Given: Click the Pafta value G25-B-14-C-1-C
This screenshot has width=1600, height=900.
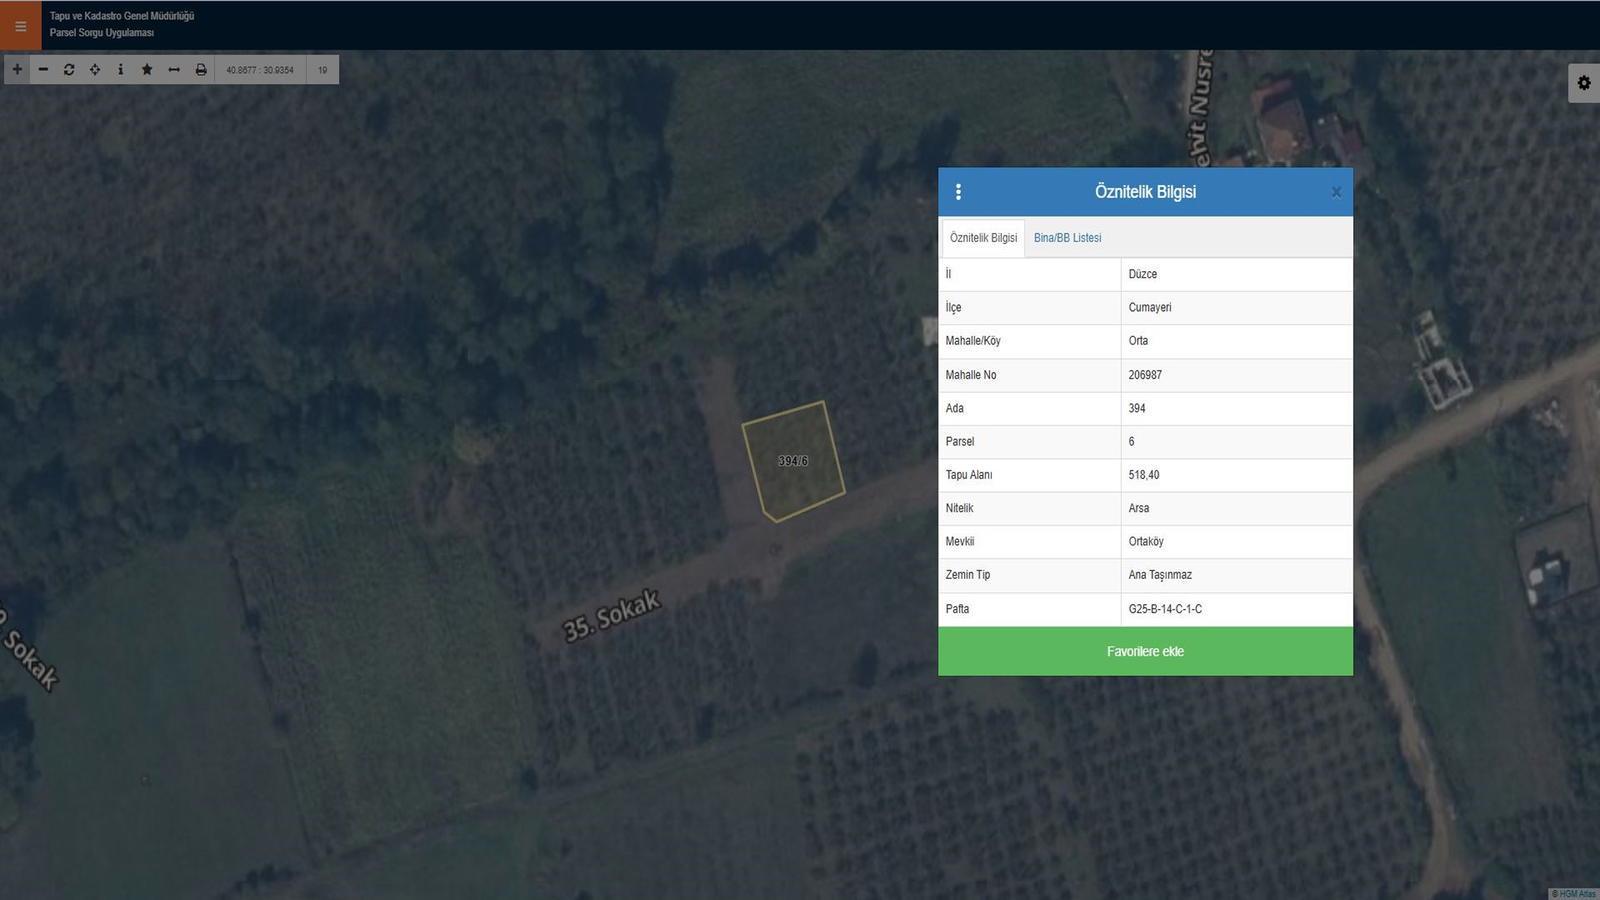Looking at the screenshot, I should [1165, 609].
